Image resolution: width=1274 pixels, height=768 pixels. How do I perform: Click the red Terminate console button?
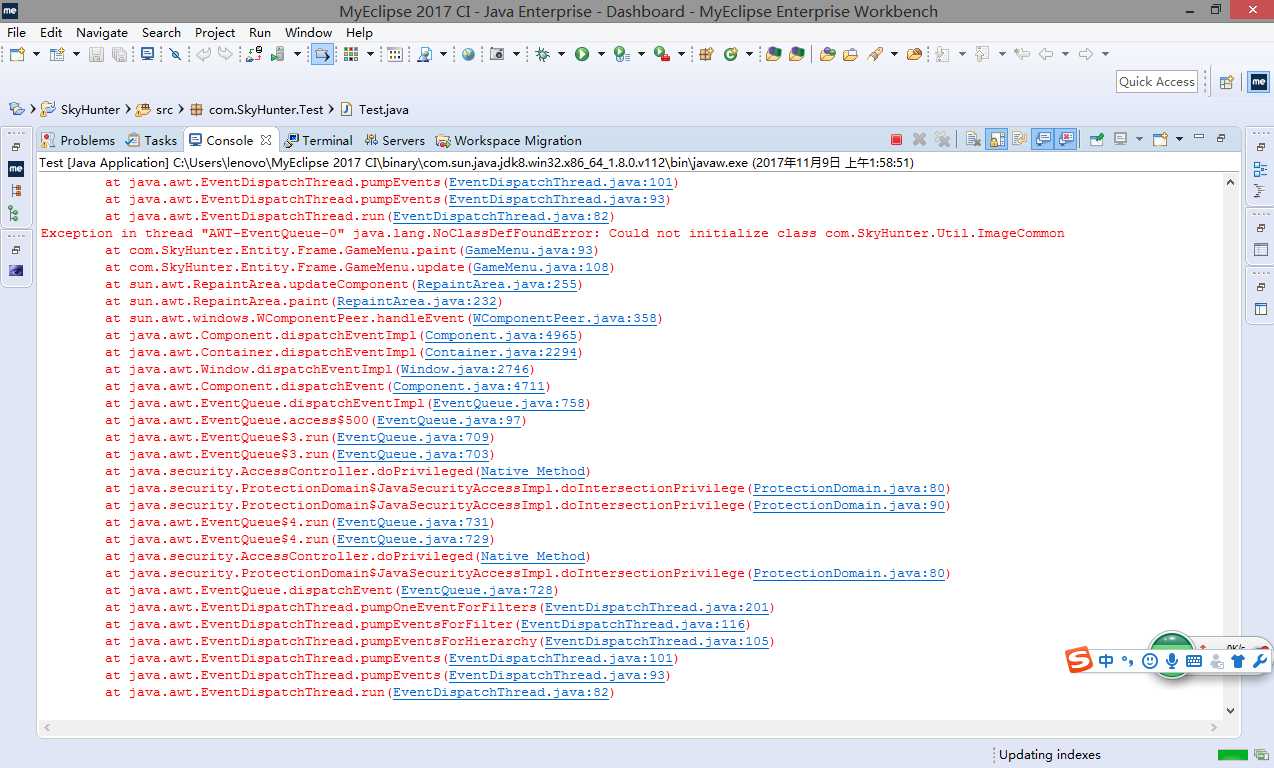click(x=896, y=140)
